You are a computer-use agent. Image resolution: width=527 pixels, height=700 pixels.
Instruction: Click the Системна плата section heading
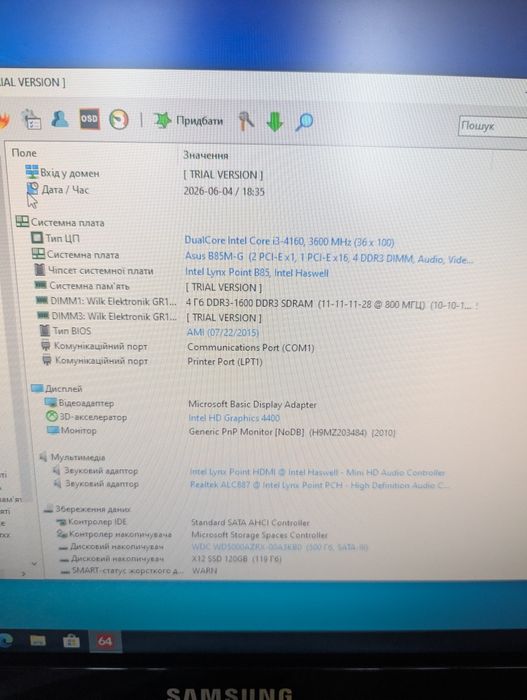60,222
